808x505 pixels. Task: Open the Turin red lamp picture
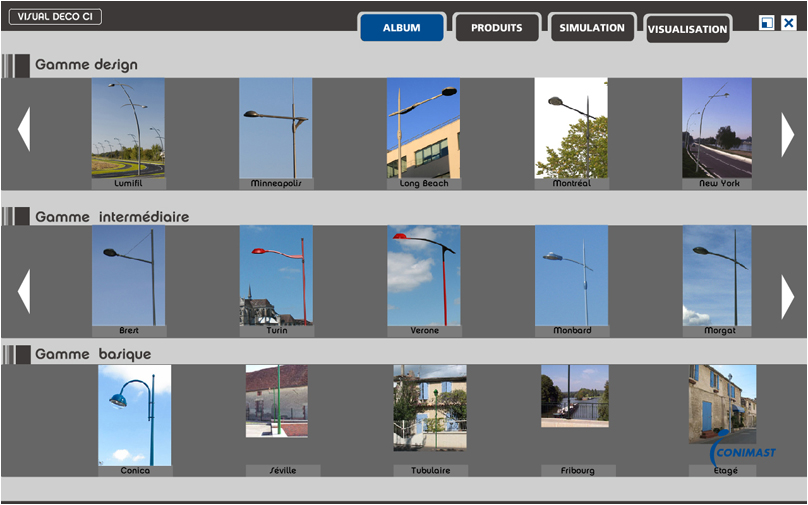click(x=276, y=275)
